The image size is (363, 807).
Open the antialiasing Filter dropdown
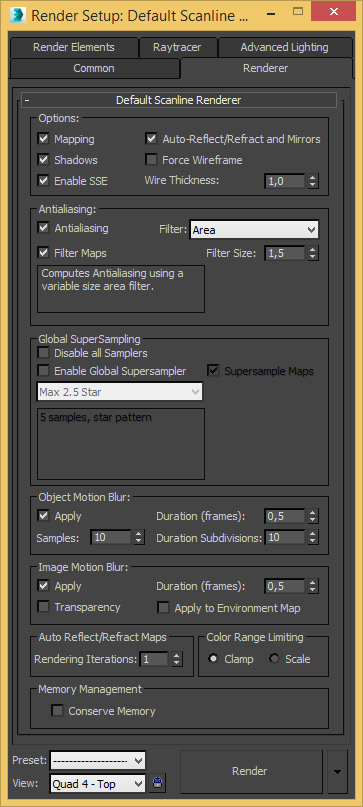coord(254,230)
